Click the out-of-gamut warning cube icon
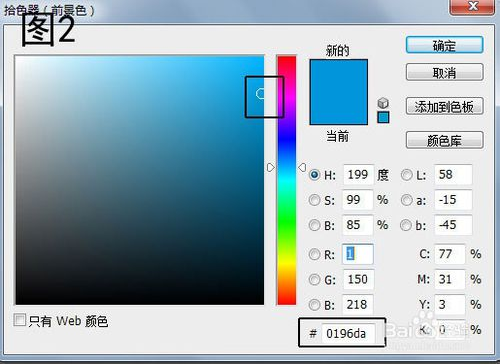Image resolution: width=501 pixels, height=364 pixels. pos(383,103)
